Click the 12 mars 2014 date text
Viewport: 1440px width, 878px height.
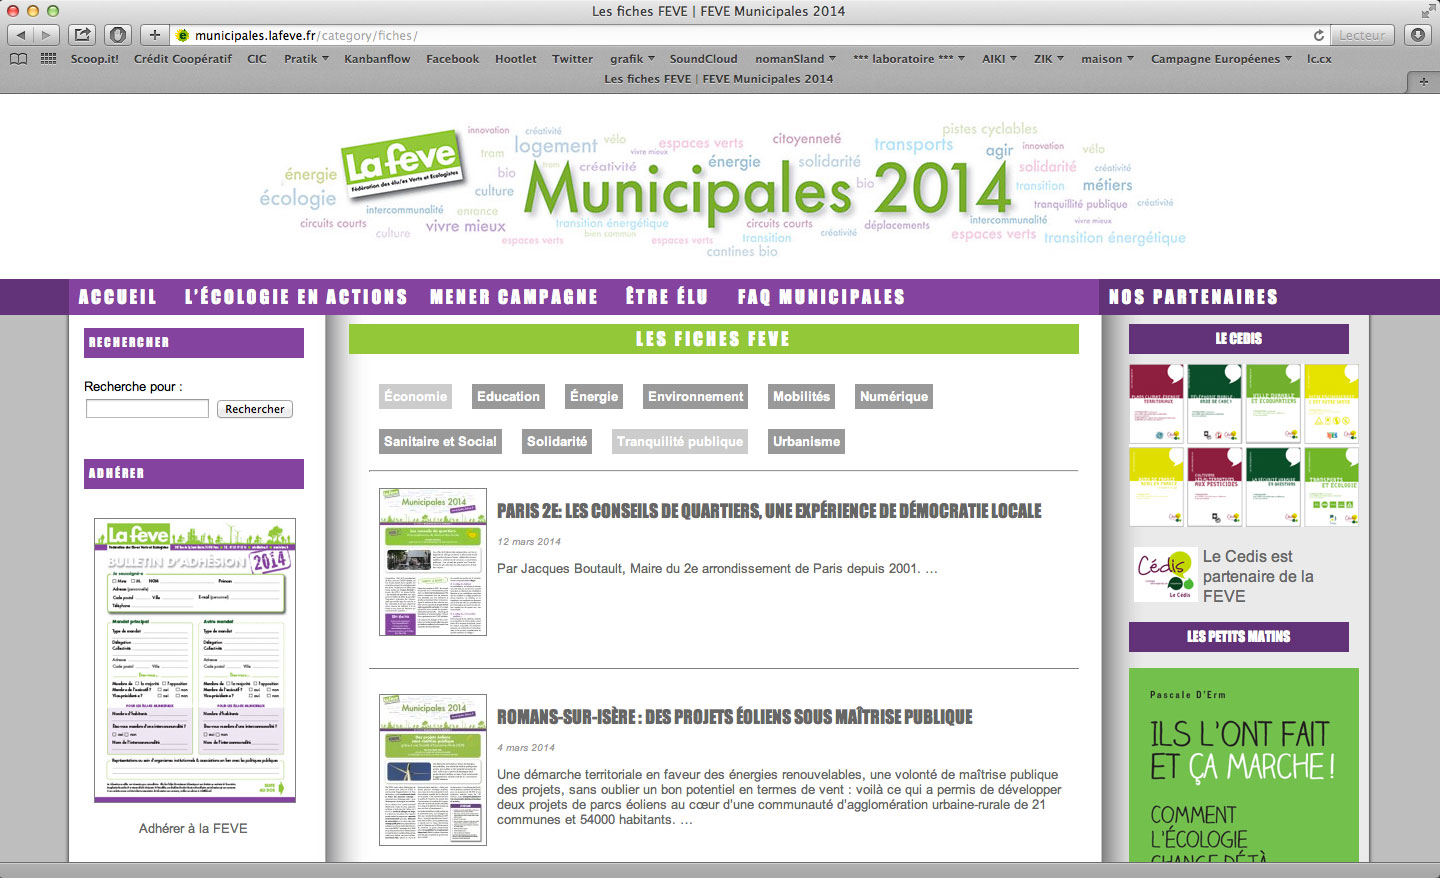(529, 542)
